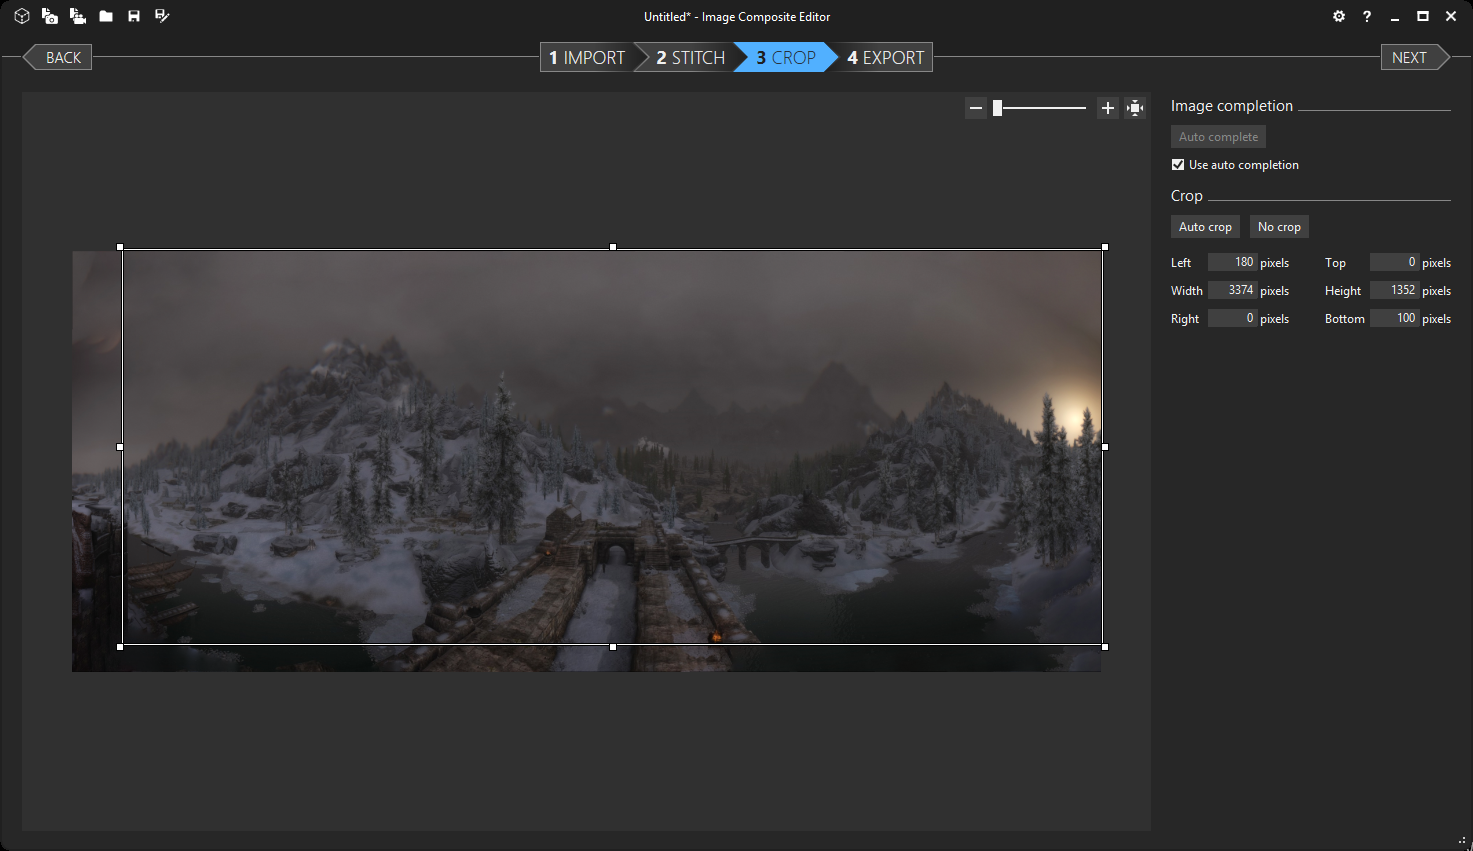Go to the 2 STITCH step
The width and height of the screenshot is (1473, 851).
(690, 57)
